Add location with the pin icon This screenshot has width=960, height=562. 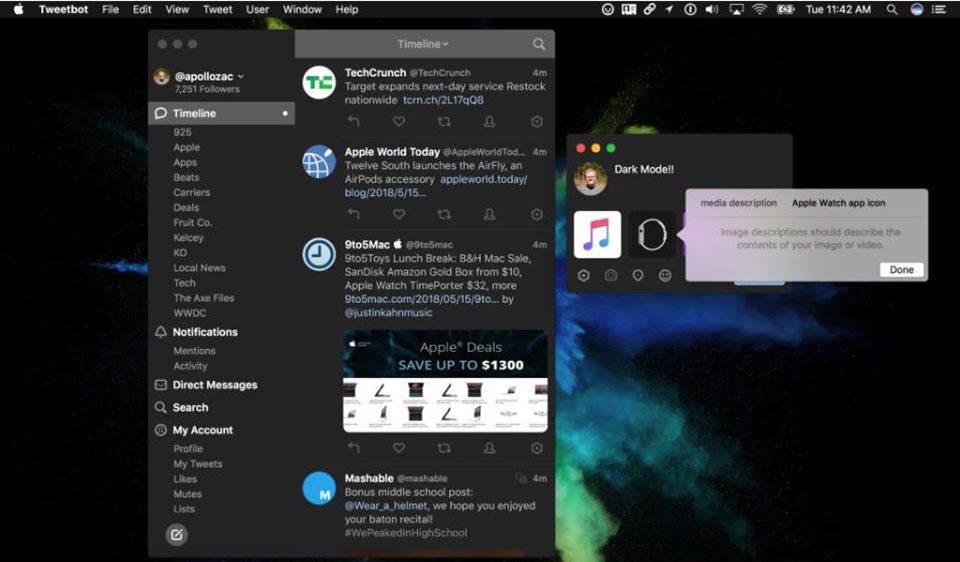click(x=638, y=275)
